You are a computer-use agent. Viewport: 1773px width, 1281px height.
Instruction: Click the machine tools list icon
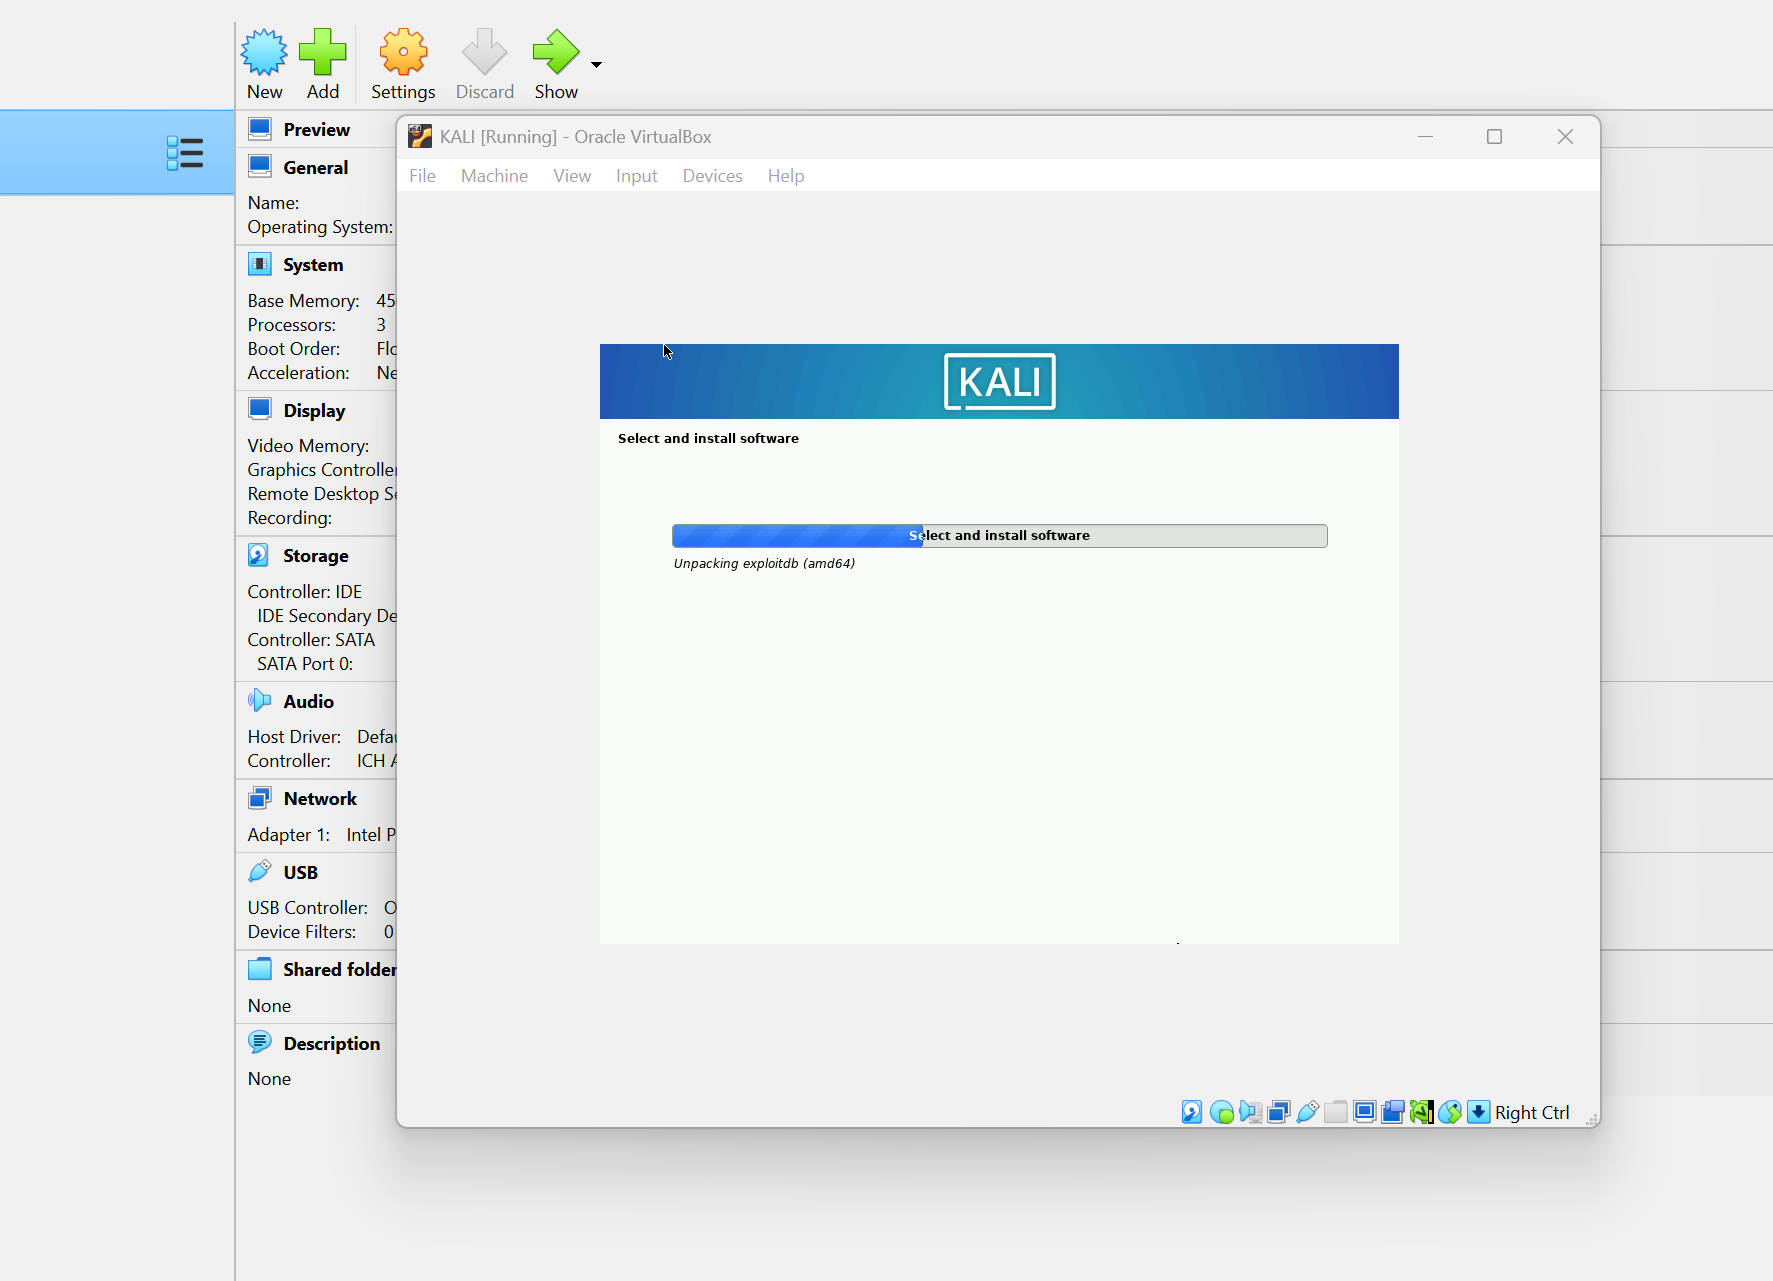pos(185,153)
